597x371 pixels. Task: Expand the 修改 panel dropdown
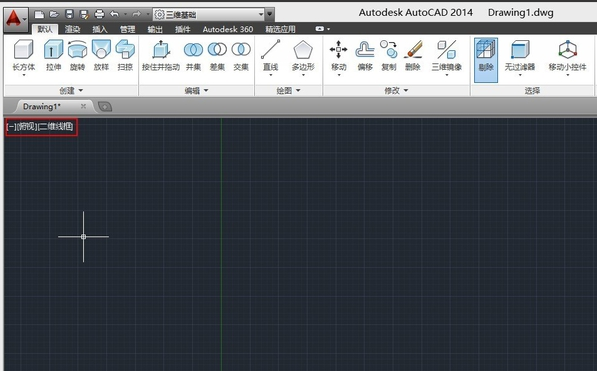pos(406,91)
